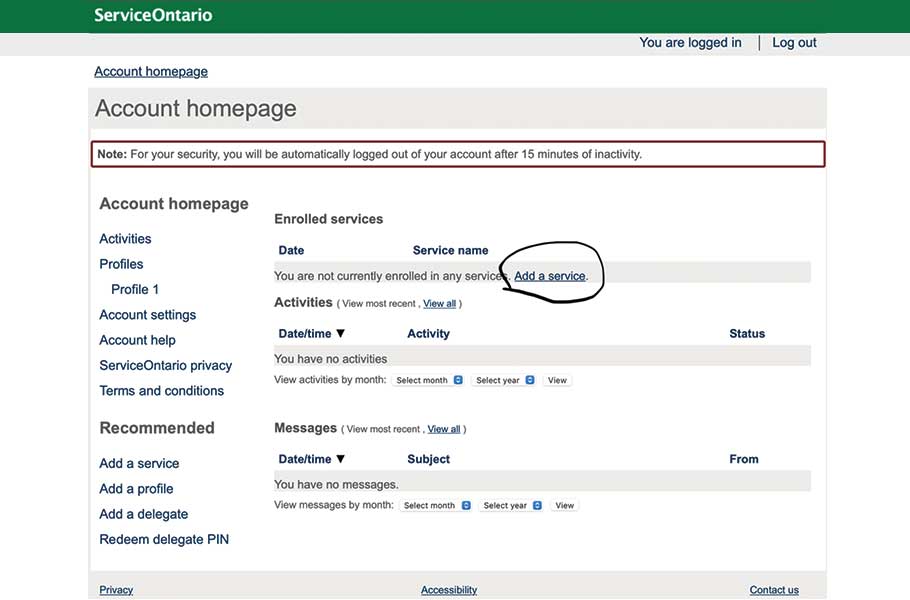The height and width of the screenshot is (600, 910).
Task: Sort Messages by Date/time arrow
Action: coord(340,459)
